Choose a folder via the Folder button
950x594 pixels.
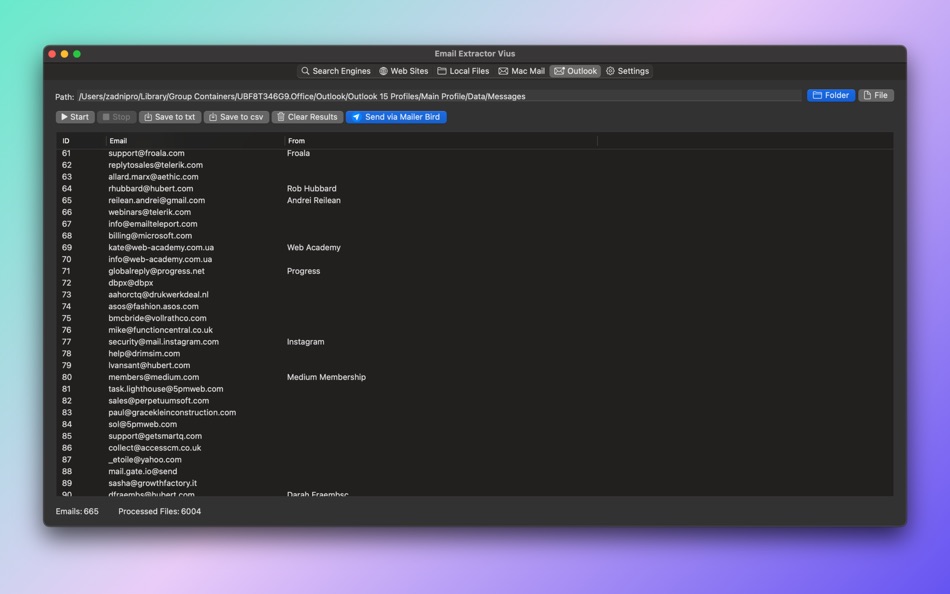coord(831,95)
